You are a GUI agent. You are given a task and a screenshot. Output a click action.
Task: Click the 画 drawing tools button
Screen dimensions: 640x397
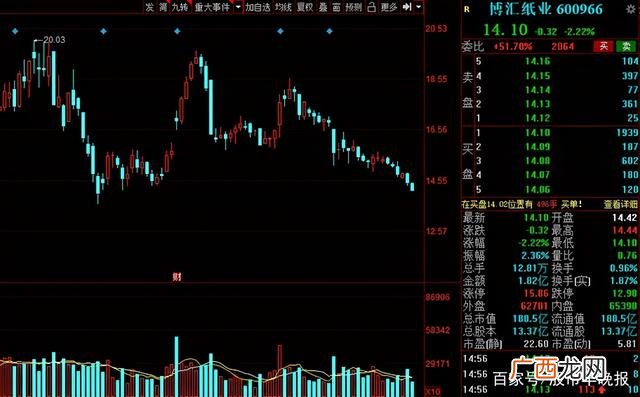click(336, 7)
